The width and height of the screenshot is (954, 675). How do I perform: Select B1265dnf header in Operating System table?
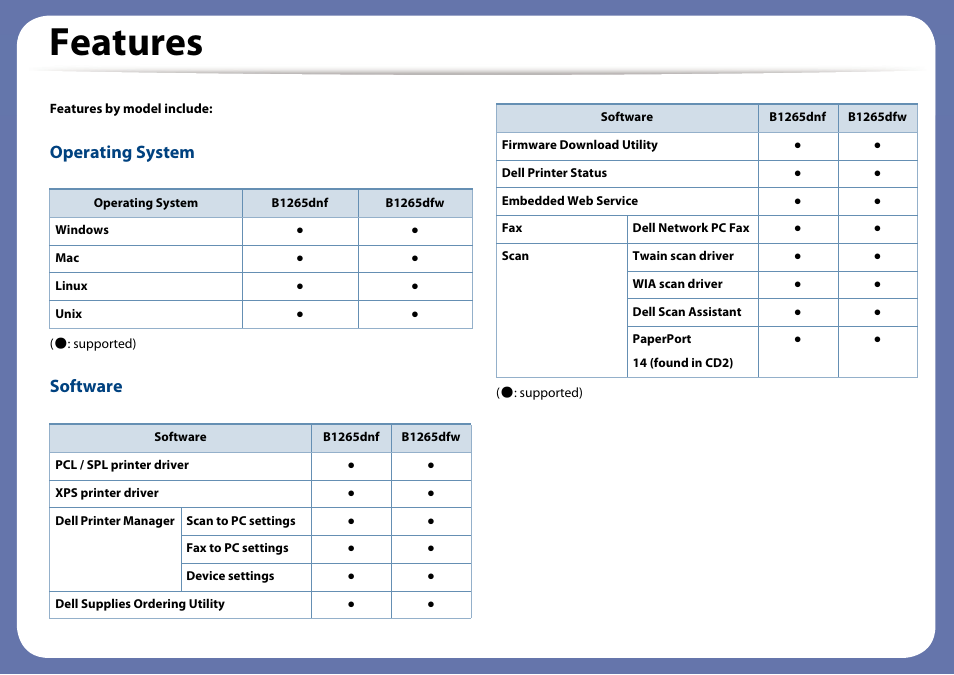pyautogui.click(x=299, y=203)
